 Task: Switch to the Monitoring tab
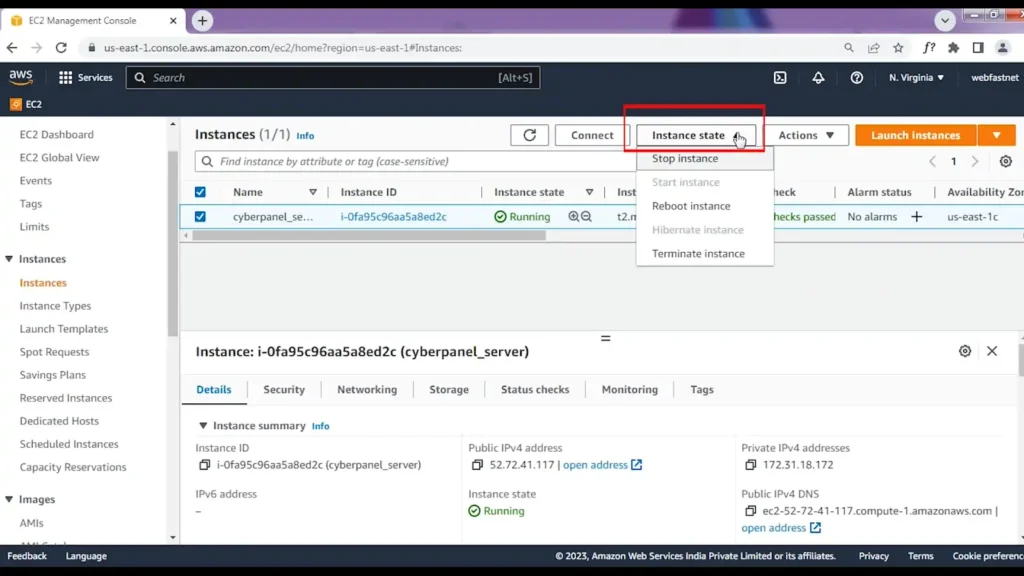click(630, 389)
